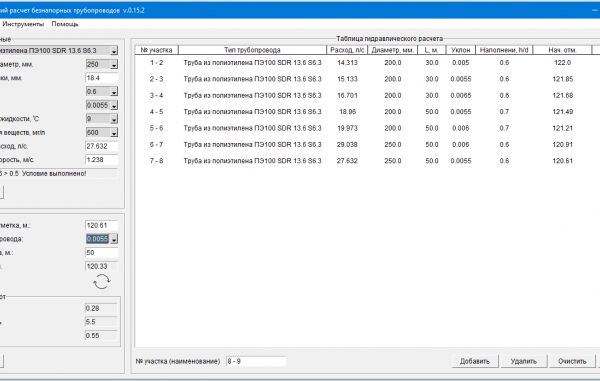Click starting elevation cell 122.0
Viewport: 600px width, 381px height.
pos(562,63)
